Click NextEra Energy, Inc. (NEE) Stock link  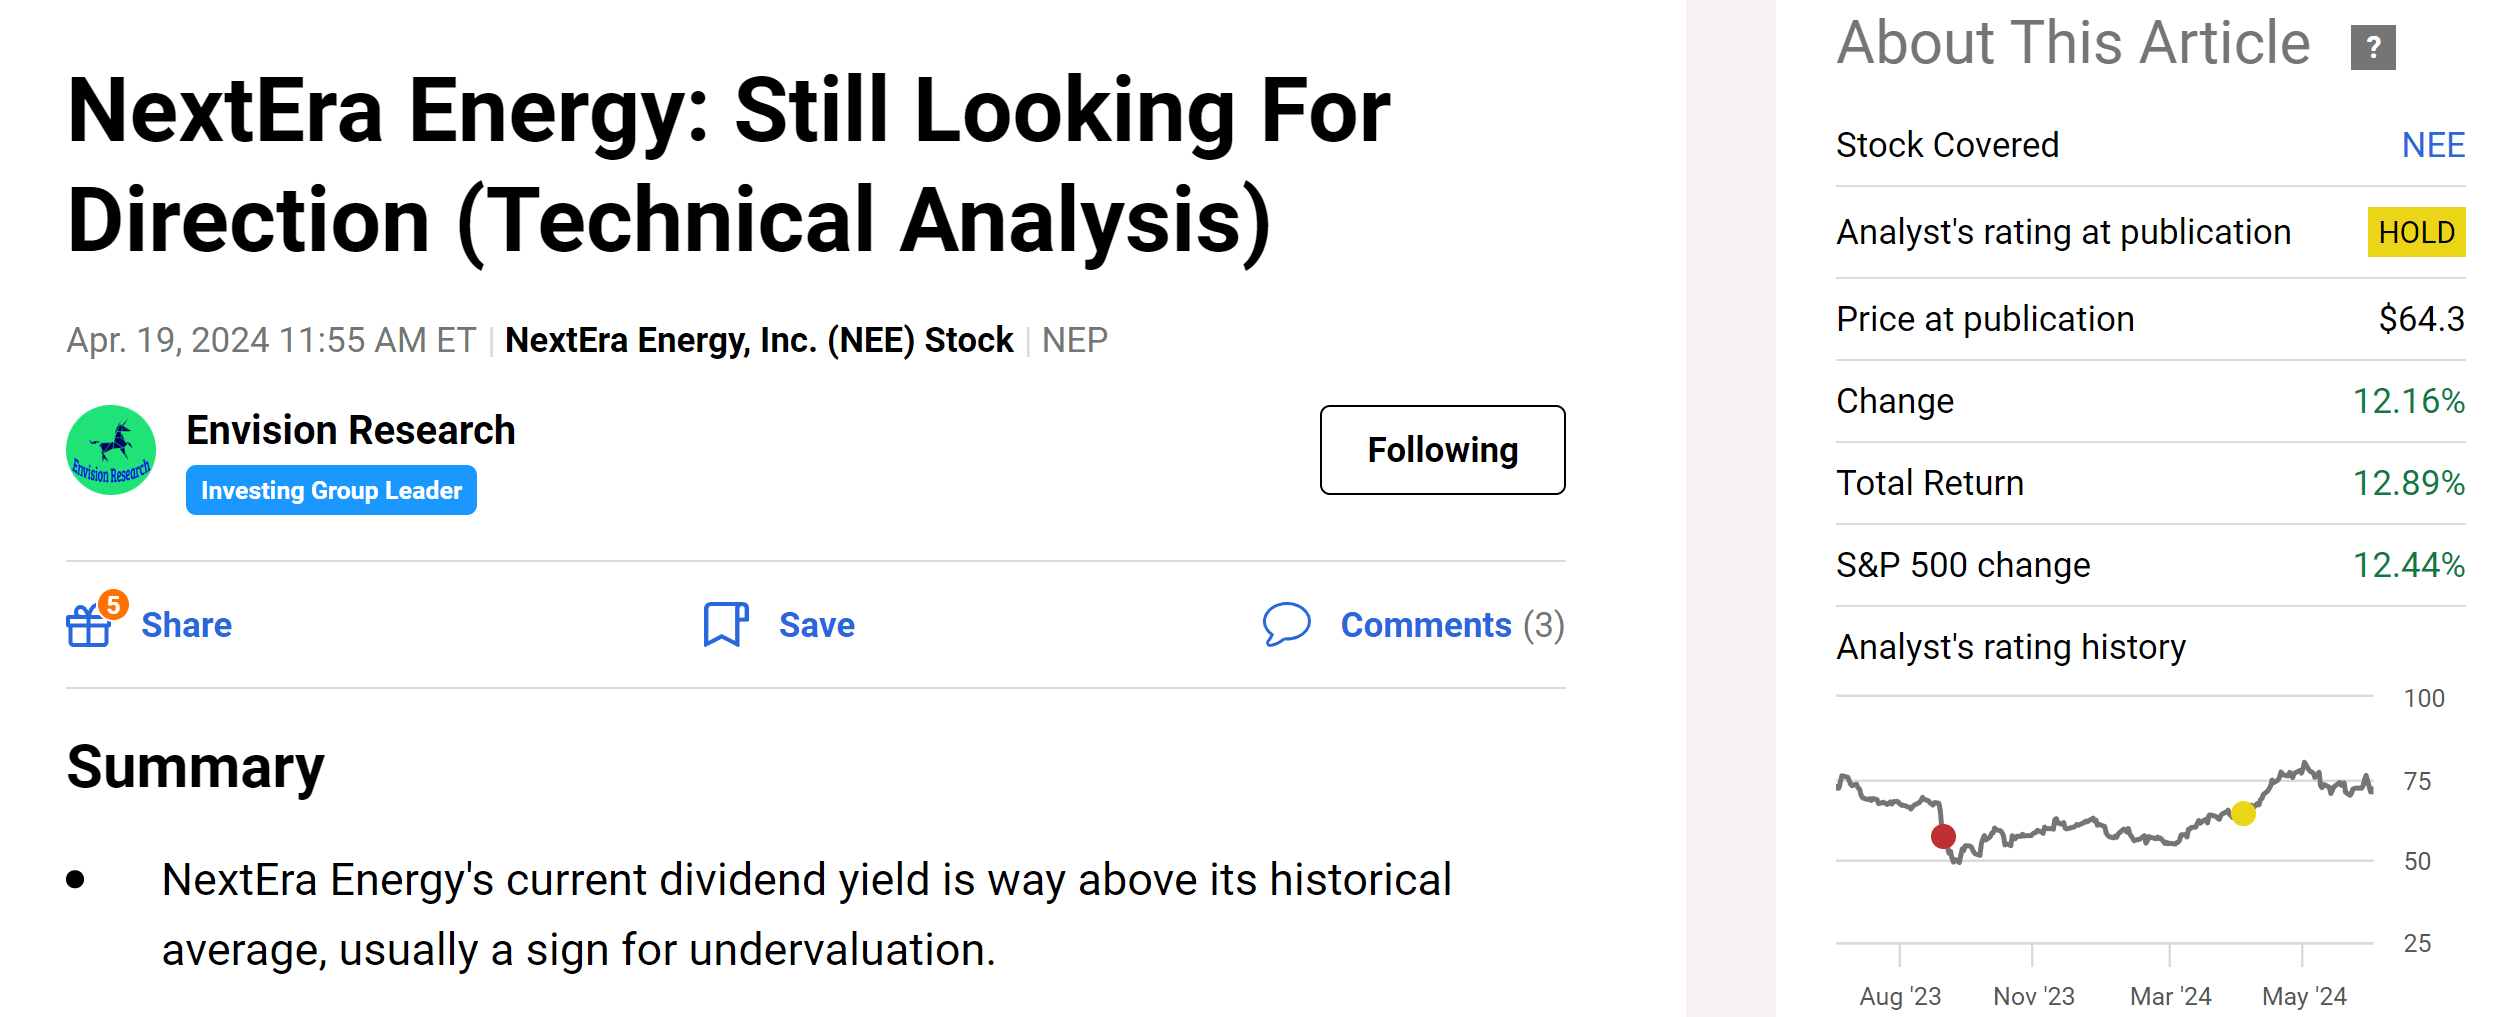click(759, 340)
